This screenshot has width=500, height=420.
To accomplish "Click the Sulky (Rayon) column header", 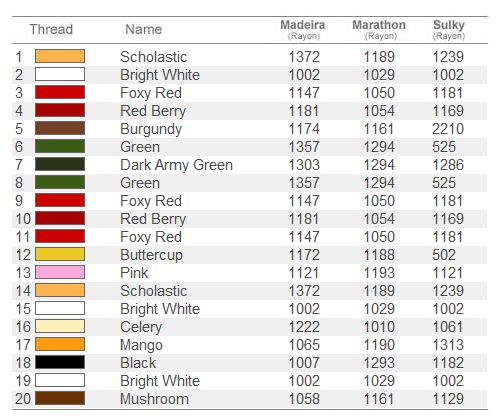I will click(449, 30).
